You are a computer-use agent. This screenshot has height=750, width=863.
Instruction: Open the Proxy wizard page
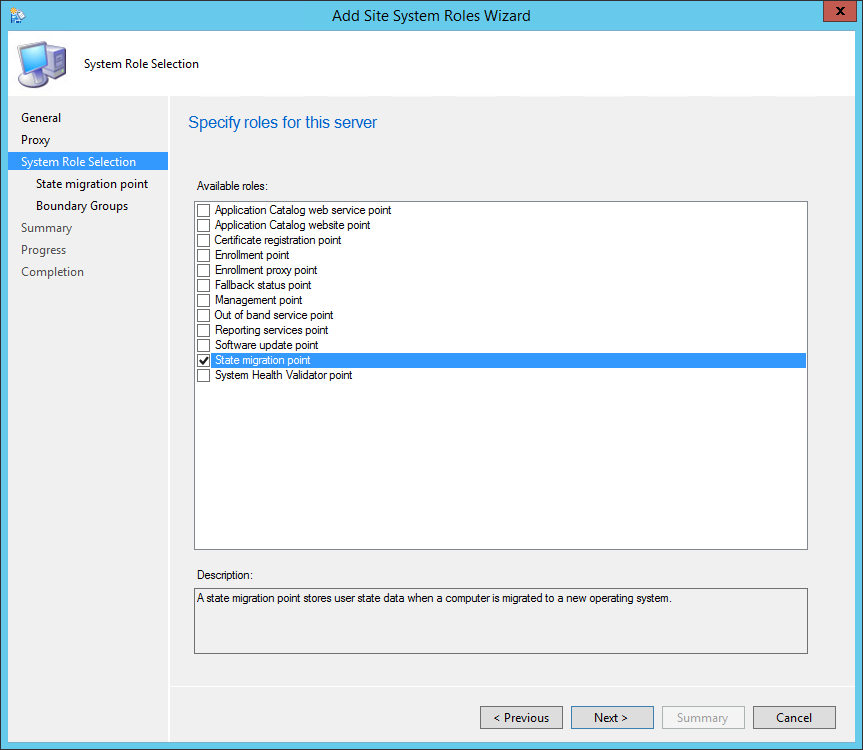[x=35, y=140]
